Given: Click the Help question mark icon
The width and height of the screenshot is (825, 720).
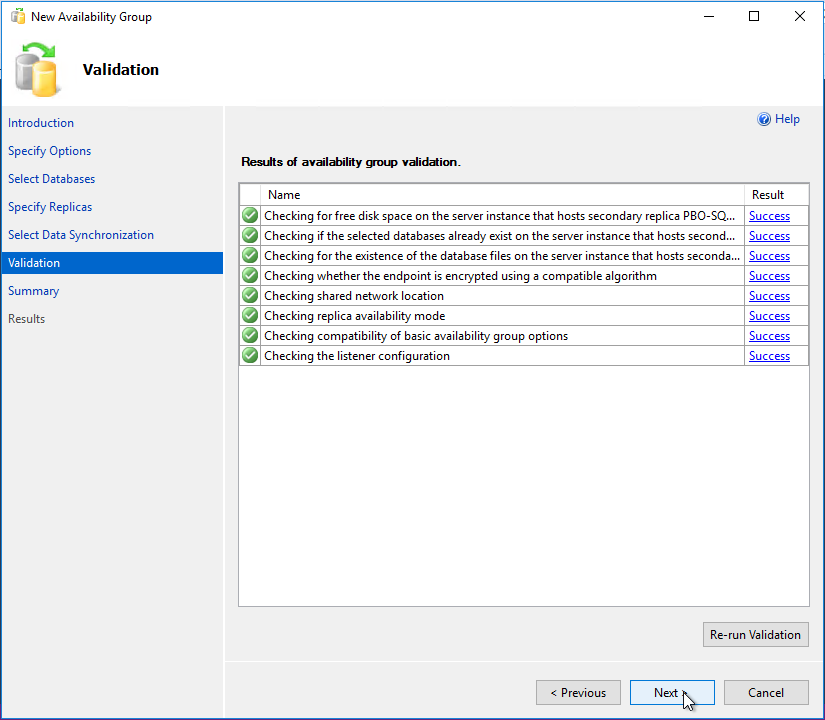Looking at the screenshot, I should pos(764,119).
